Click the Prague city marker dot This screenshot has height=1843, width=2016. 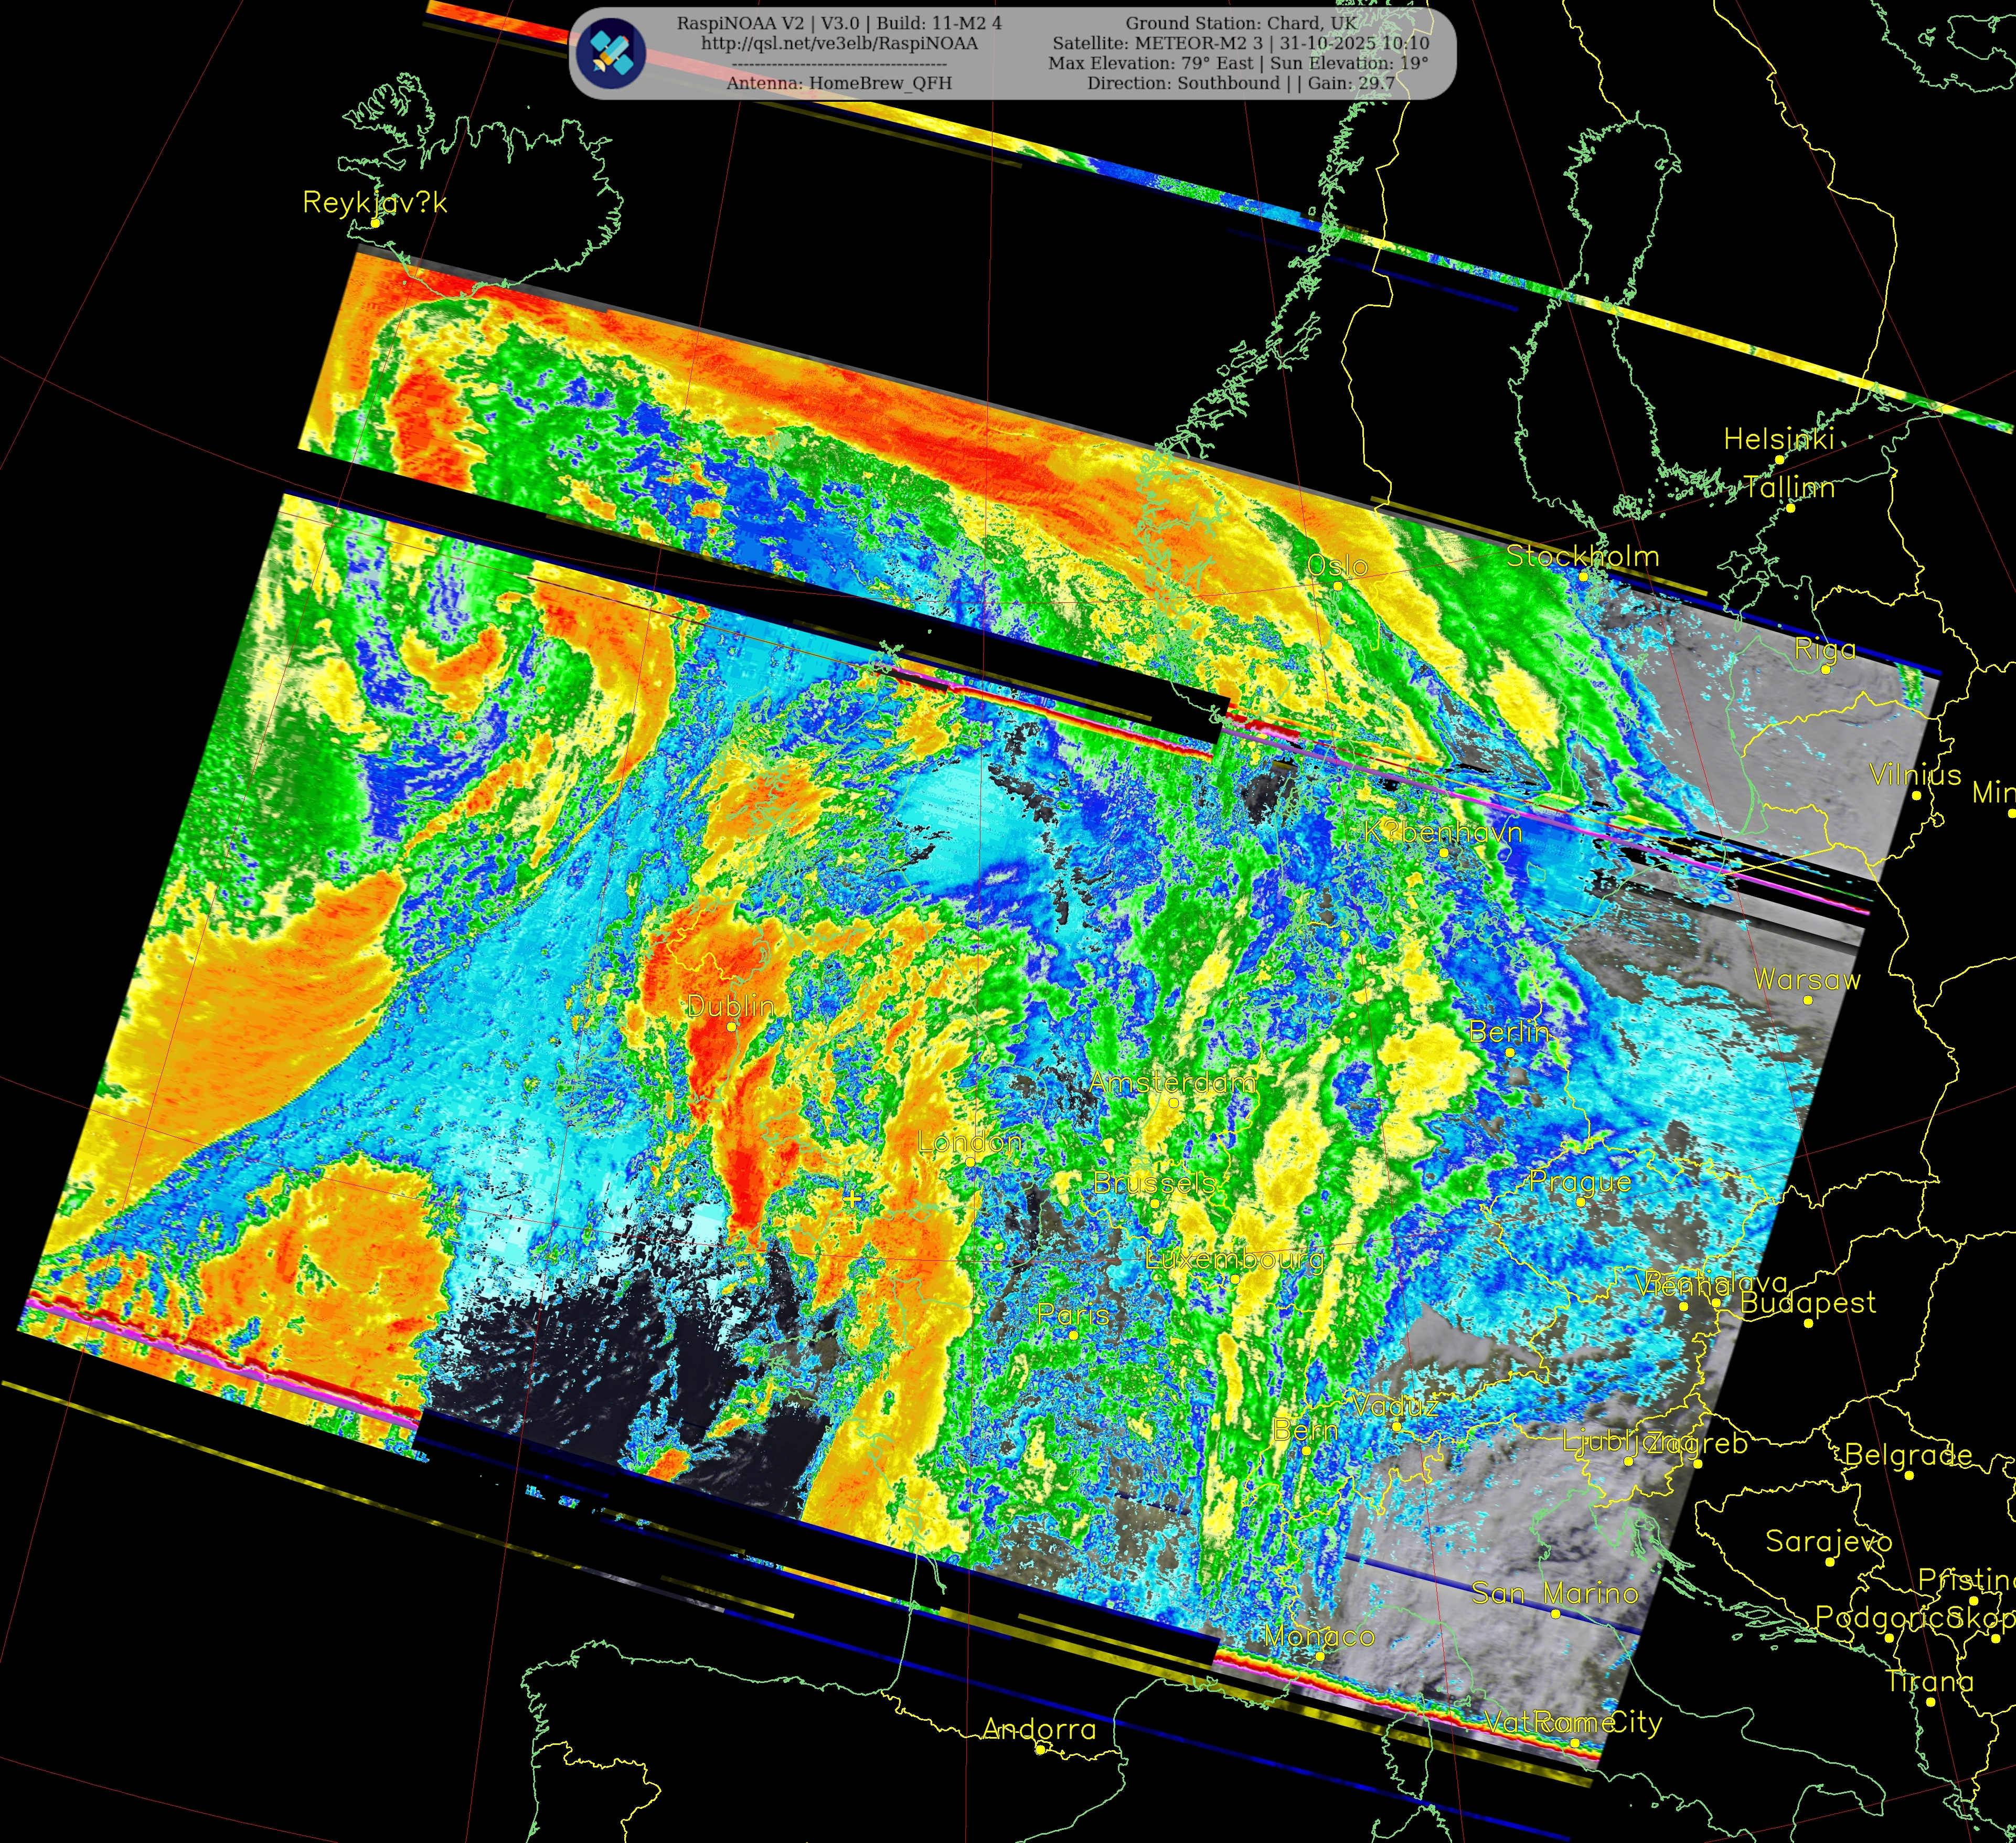click(1580, 1202)
